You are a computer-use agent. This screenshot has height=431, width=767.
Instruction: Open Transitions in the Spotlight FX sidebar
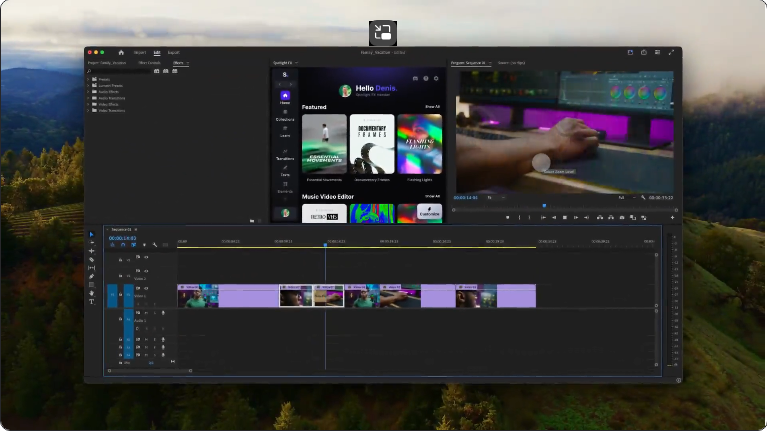pyautogui.click(x=285, y=154)
